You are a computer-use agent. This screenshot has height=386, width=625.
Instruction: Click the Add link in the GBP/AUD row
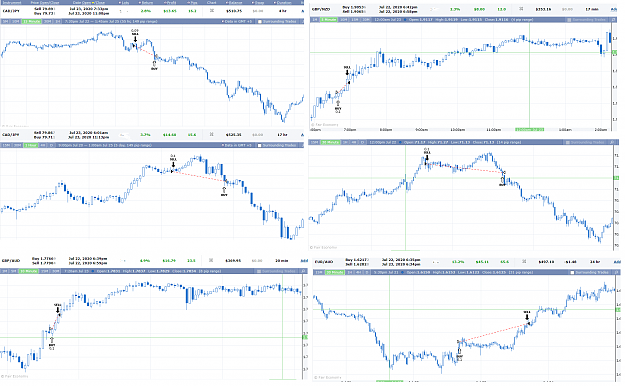coord(304,261)
